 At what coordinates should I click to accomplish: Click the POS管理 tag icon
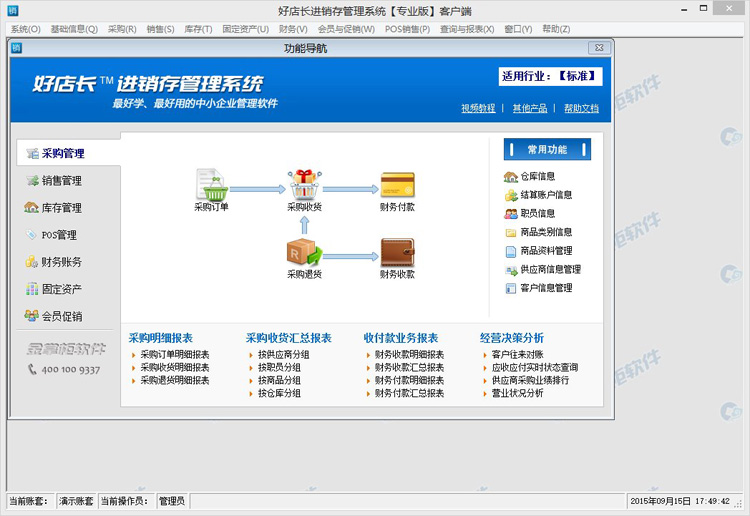pyautogui.click(x=31, y=235)
